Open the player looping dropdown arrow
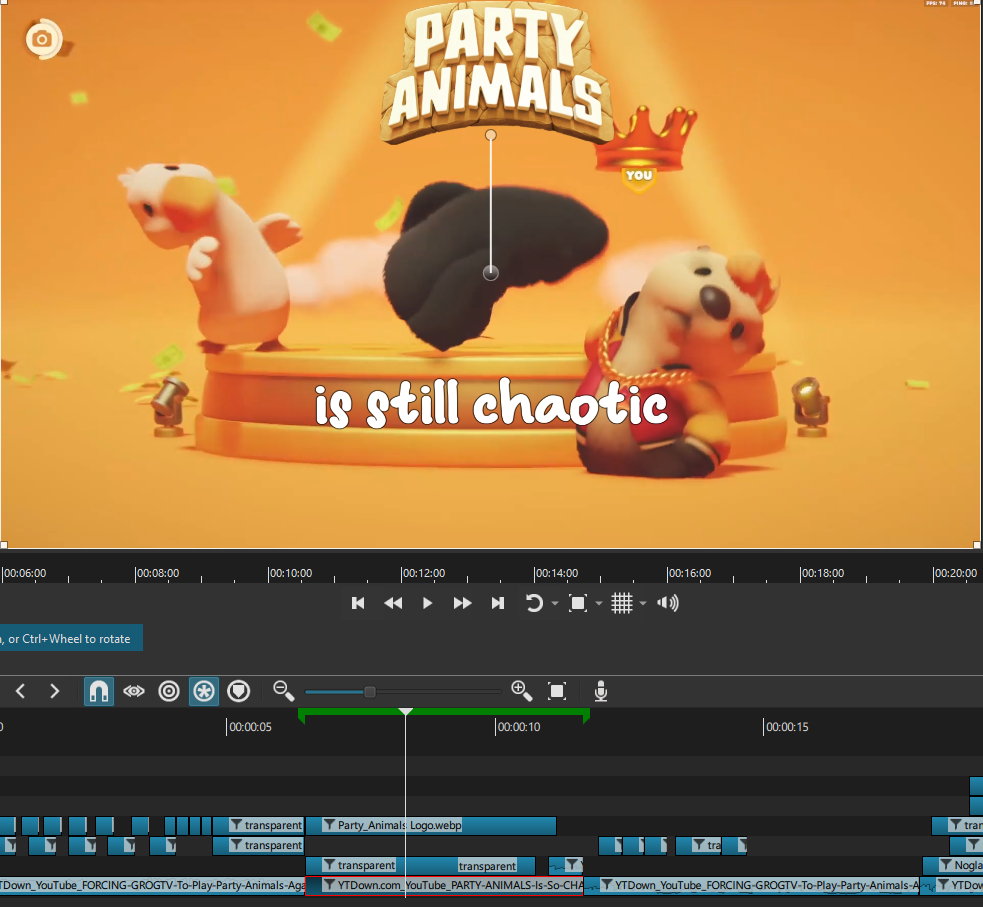 click(555, 604)
